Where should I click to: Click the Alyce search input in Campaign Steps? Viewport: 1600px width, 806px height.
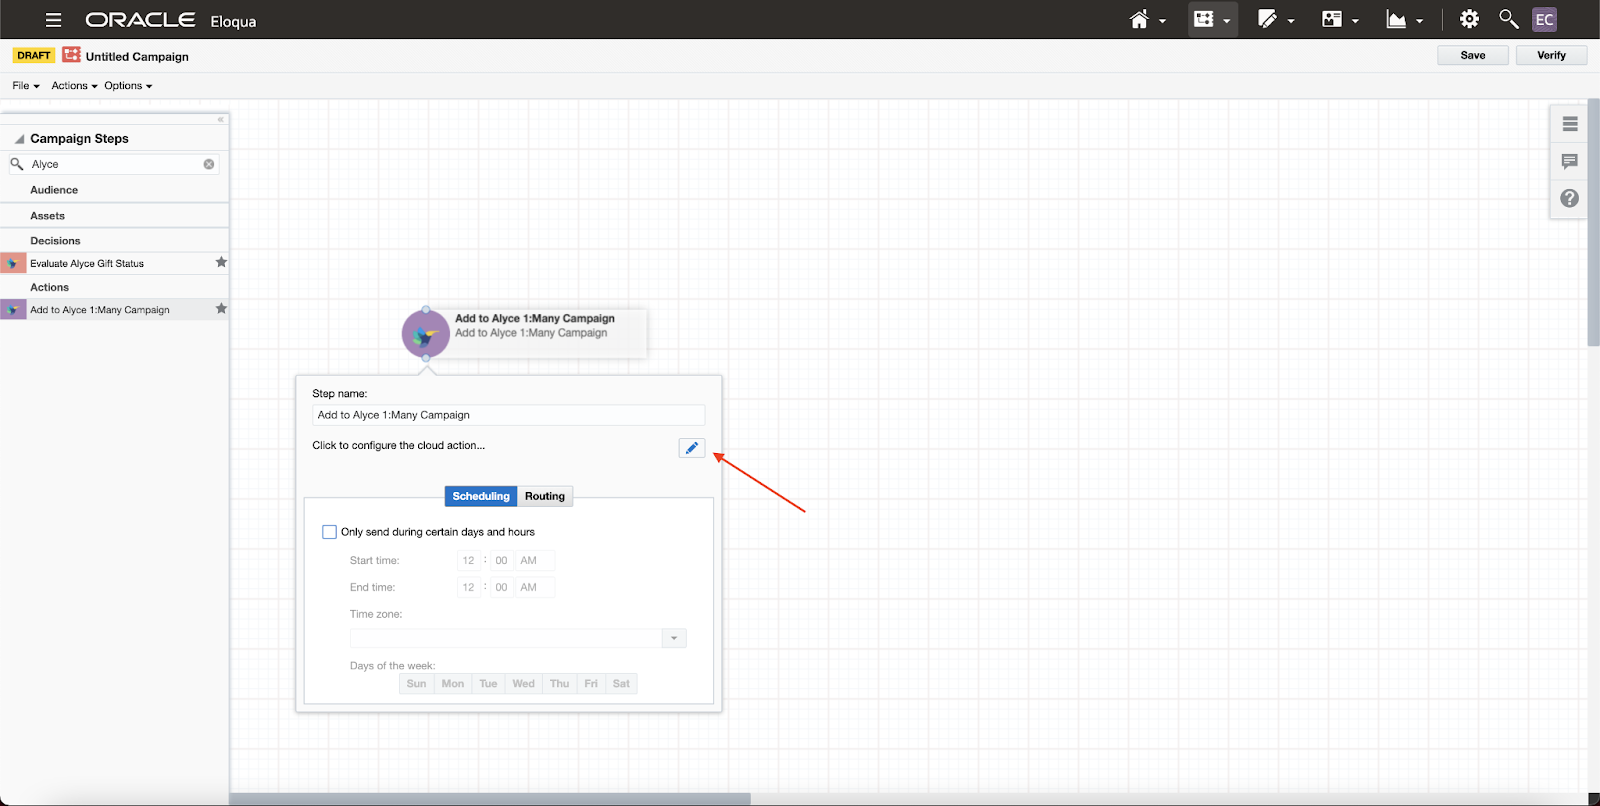point(115,164)
